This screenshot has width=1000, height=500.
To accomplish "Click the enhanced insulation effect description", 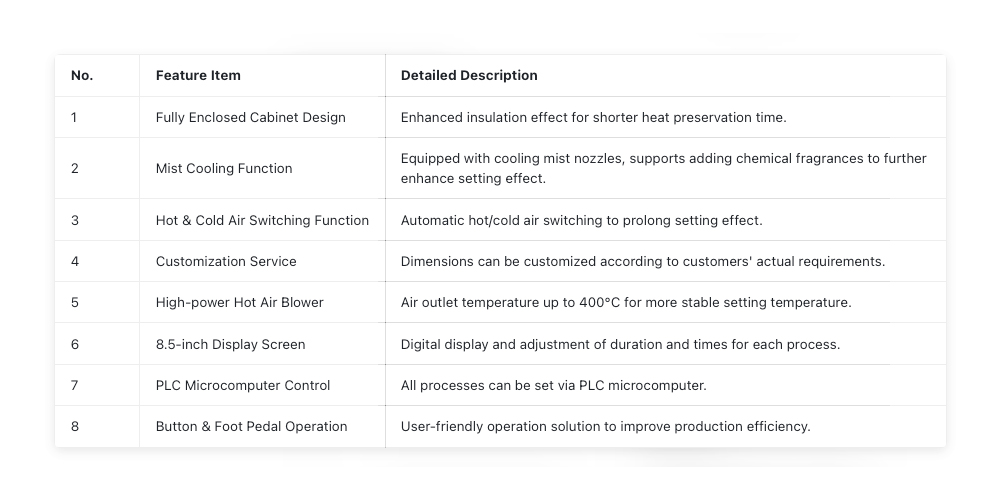I will [594, 117].
